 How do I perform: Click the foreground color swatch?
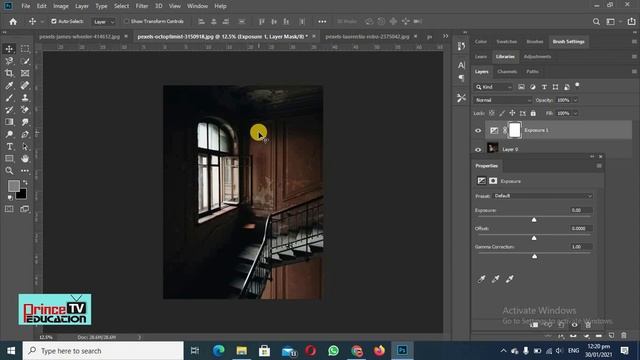13,186
